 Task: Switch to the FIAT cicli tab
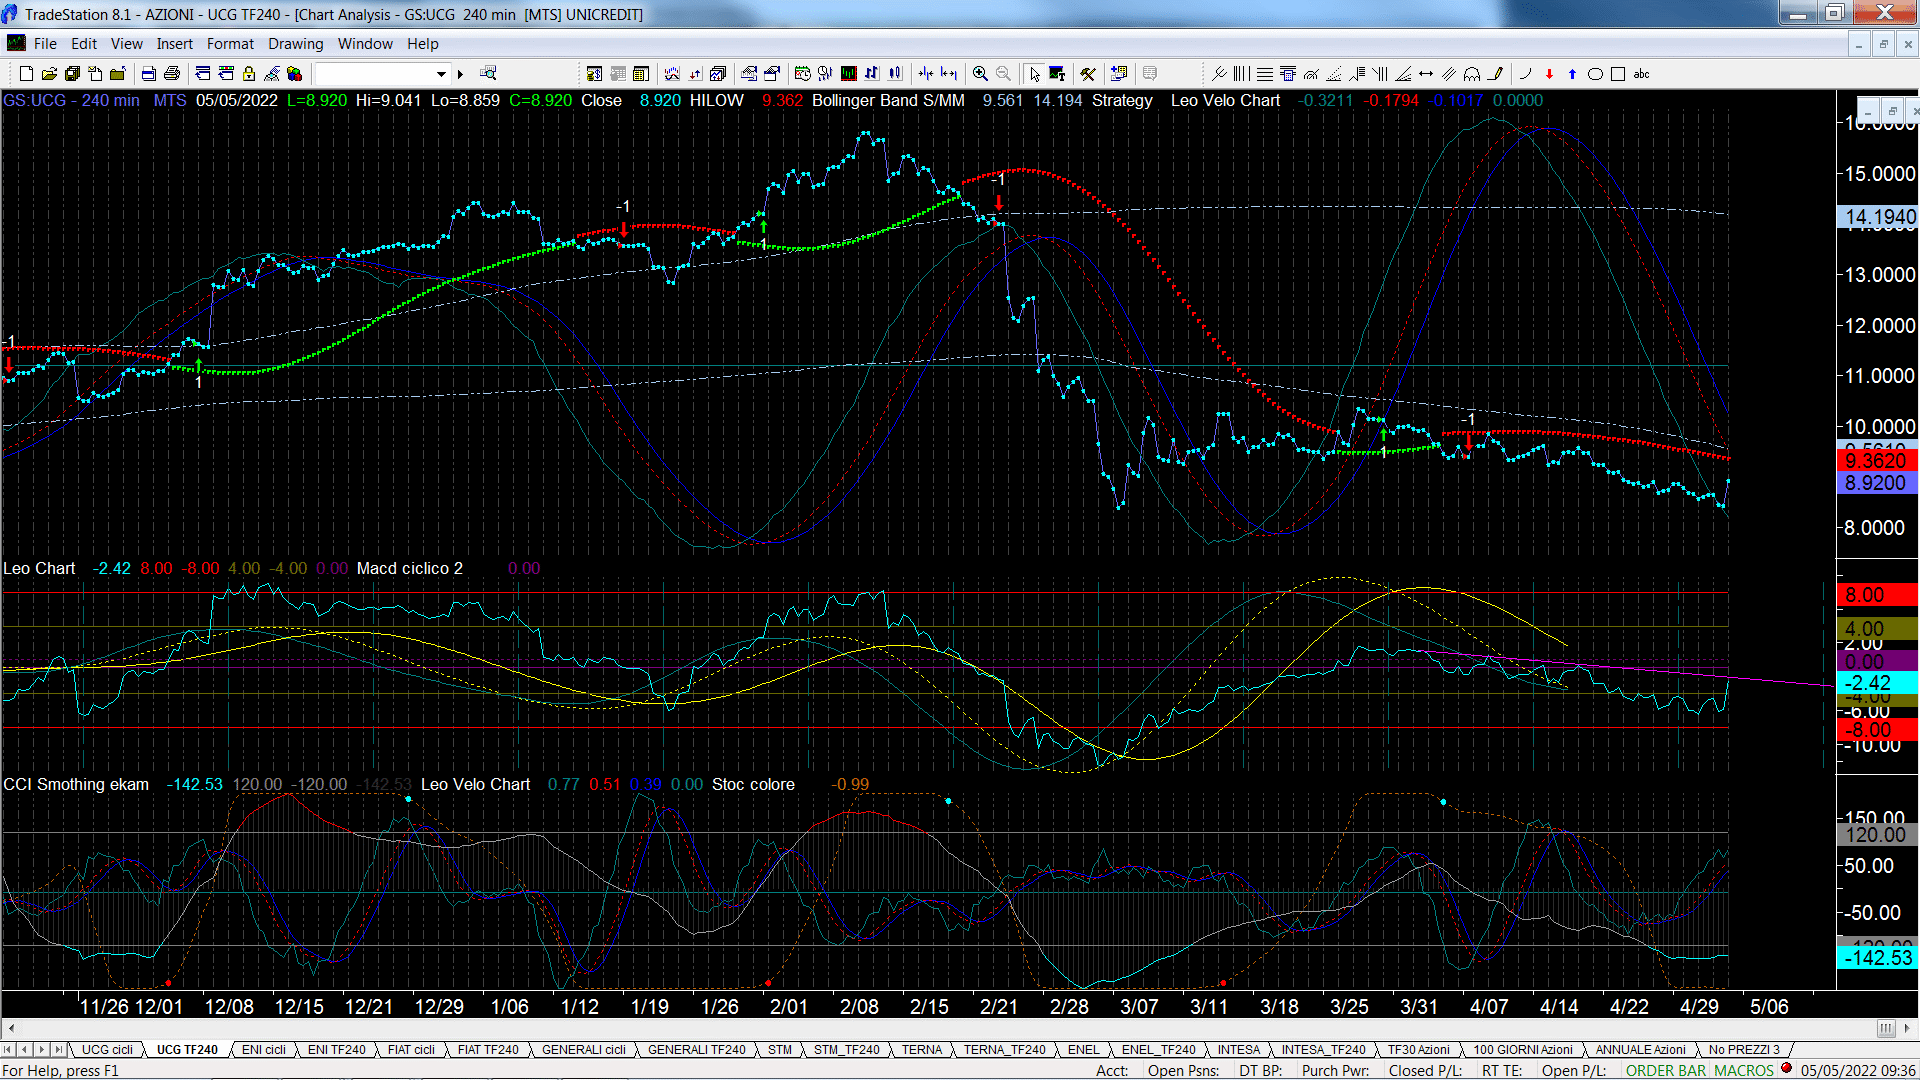coord(411,1050)
